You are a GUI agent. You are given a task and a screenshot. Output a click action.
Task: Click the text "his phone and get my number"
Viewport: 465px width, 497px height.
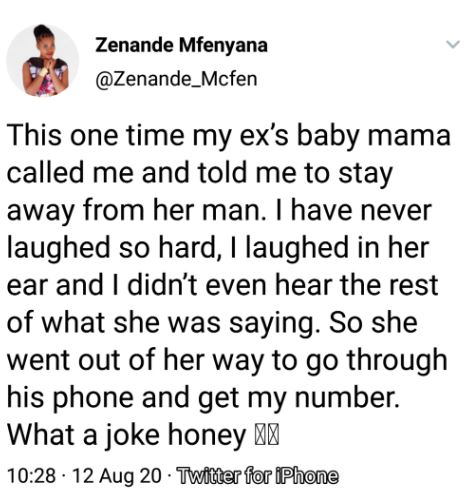coord(202,397)
